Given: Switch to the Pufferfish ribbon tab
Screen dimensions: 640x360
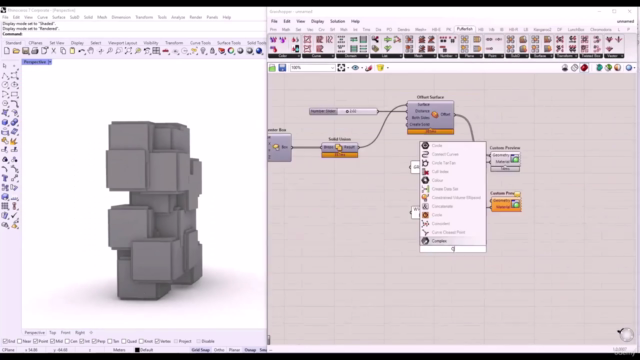Looking at the screenshot, I should tap(464, 29).
